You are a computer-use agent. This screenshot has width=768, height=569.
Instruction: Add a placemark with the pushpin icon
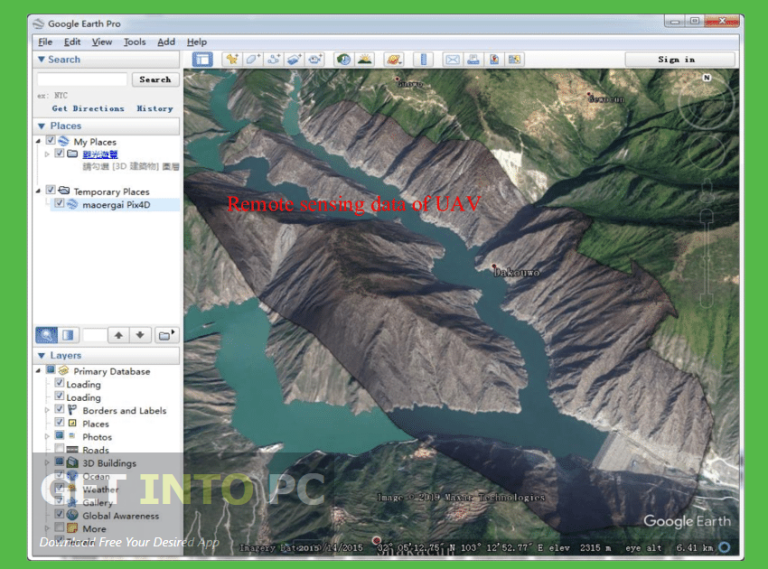tap(231, 60)
